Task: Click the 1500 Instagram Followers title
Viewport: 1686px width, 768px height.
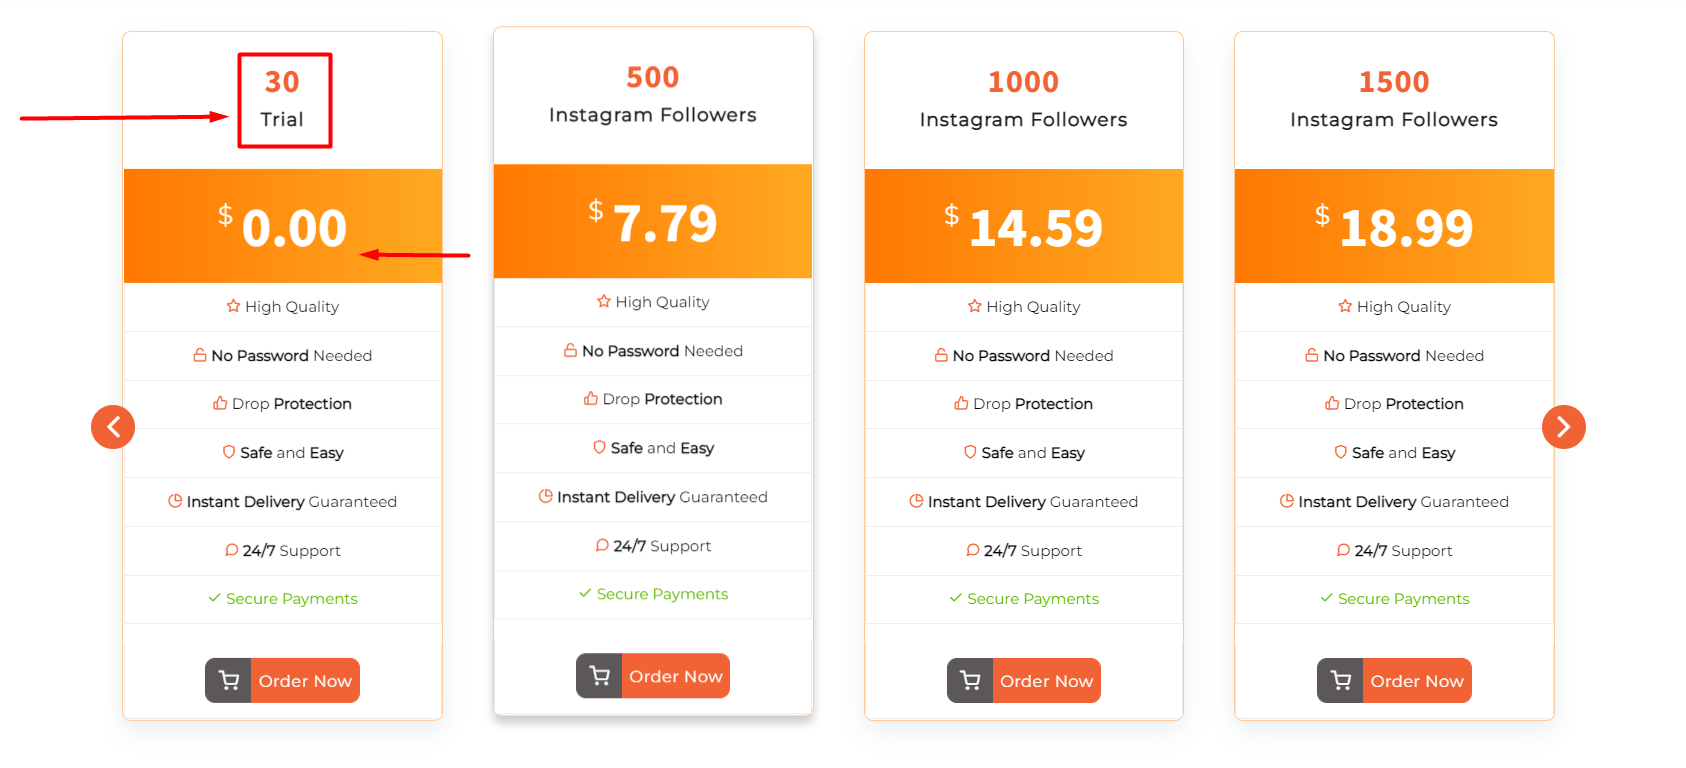Action: tap(1393, 100)
